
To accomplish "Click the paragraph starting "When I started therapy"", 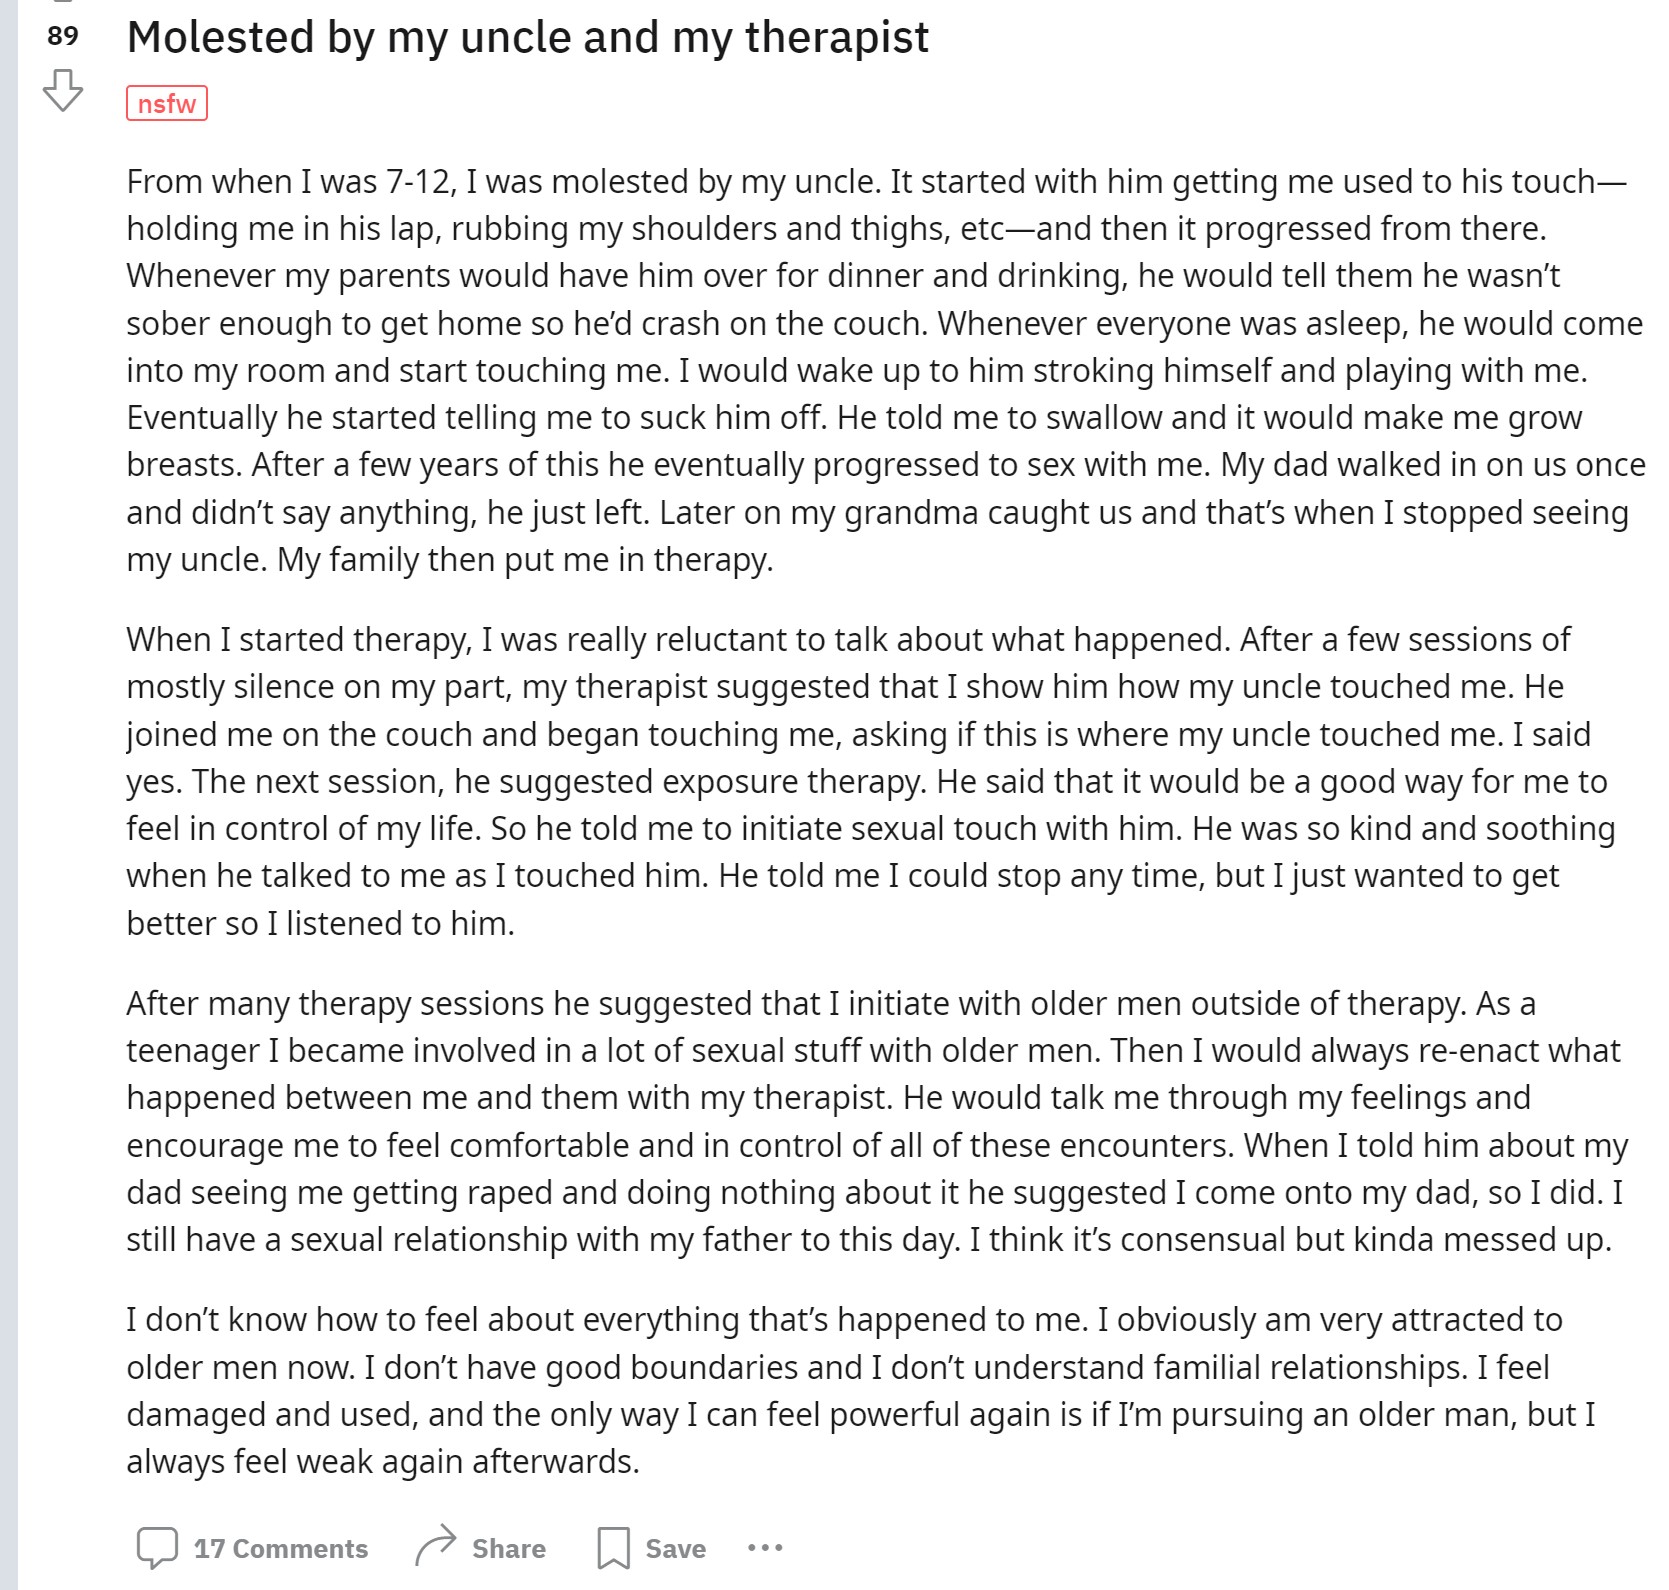I will coord(870,781).
